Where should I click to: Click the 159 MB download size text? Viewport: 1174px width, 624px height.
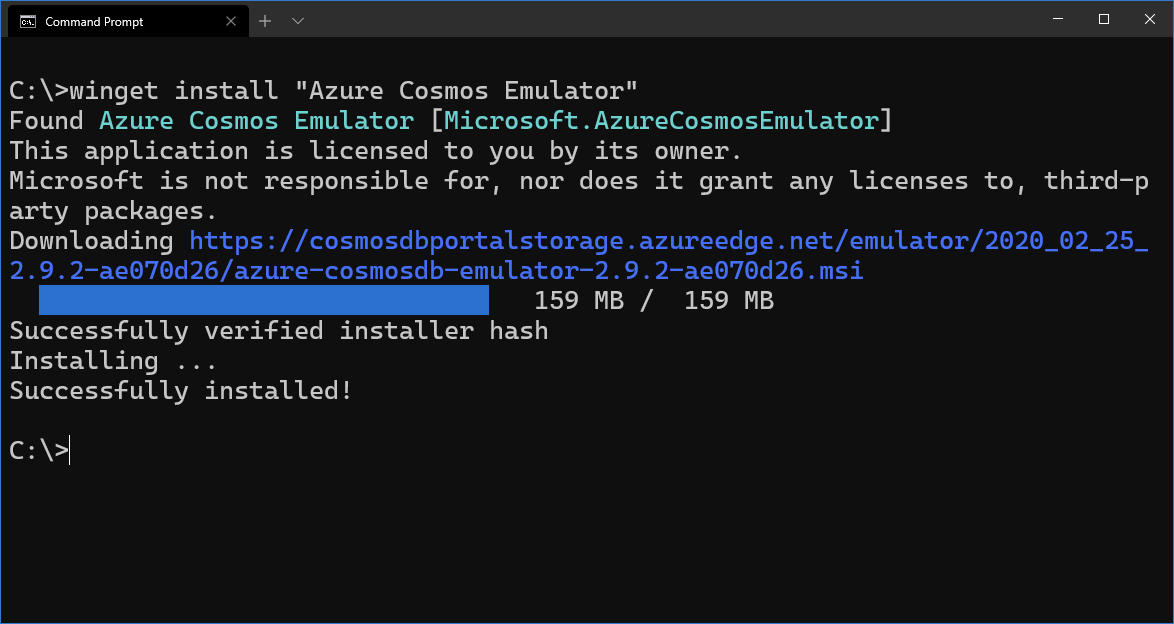pos(654,301)
